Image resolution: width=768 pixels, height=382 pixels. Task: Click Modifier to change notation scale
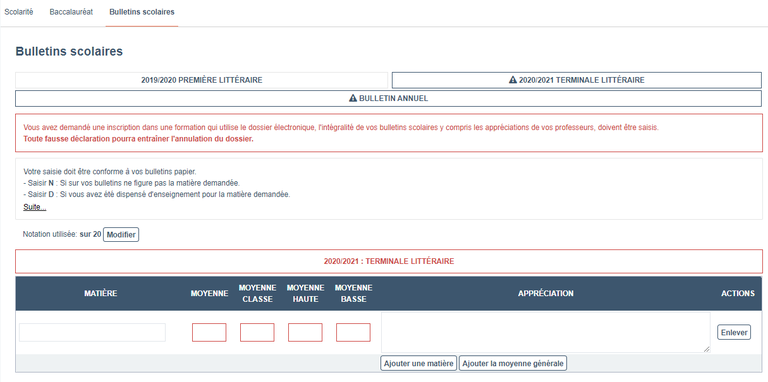pyautogui.click(x=121, y=235)
